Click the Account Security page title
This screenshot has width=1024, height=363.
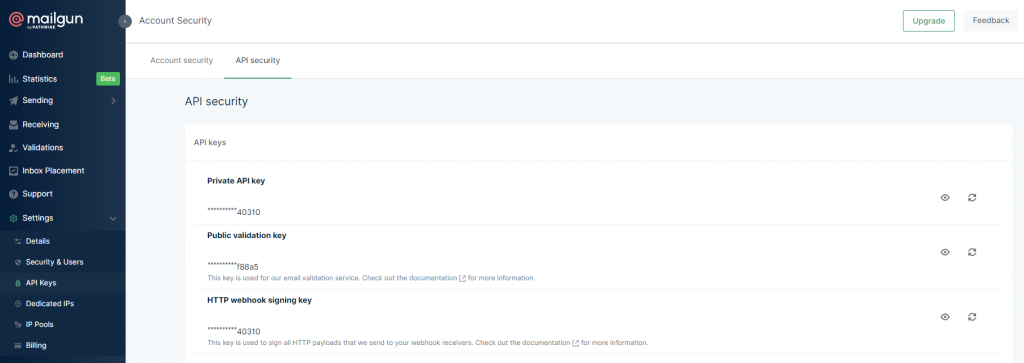point(176,21)
